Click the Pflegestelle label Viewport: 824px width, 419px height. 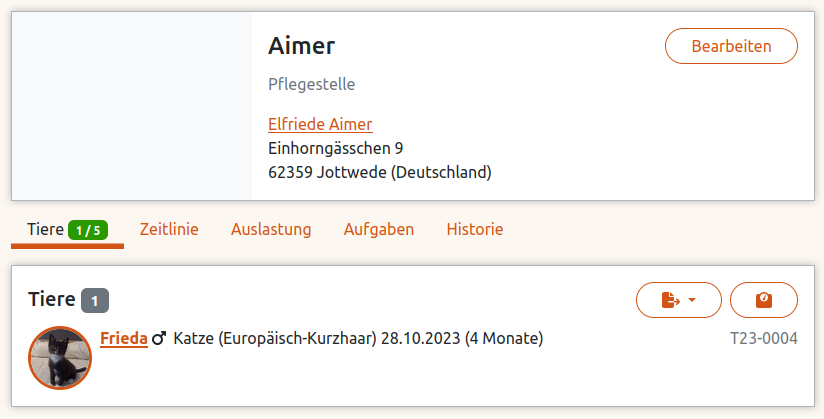(x=312, y=84)
